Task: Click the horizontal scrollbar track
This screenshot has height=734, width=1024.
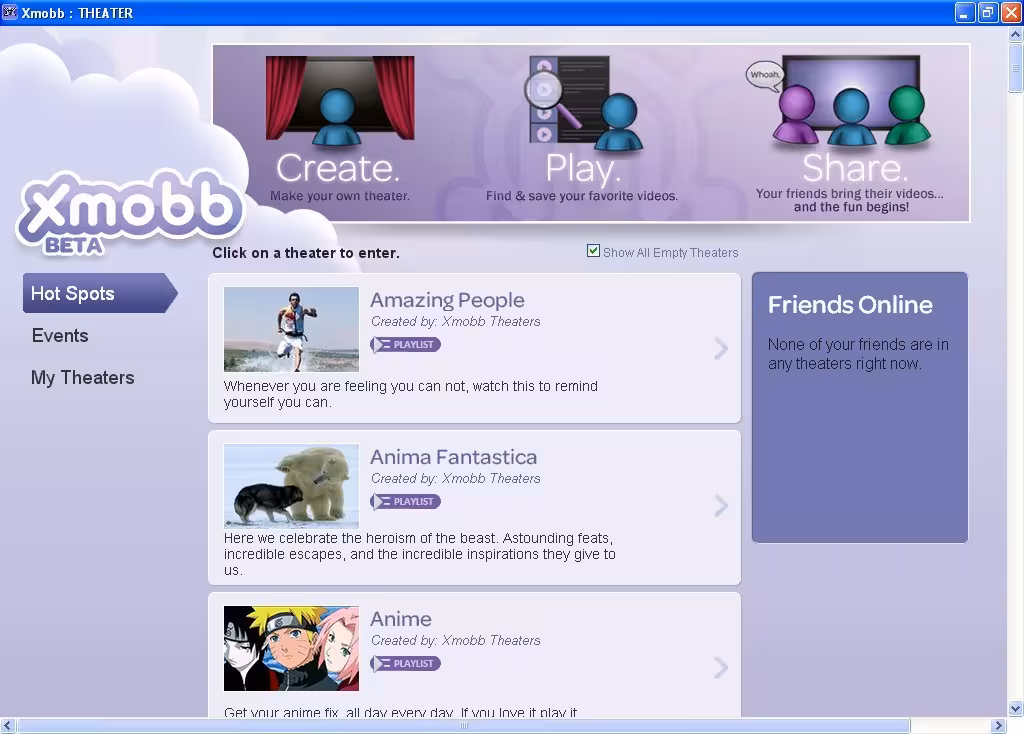Action: [960, 726]
